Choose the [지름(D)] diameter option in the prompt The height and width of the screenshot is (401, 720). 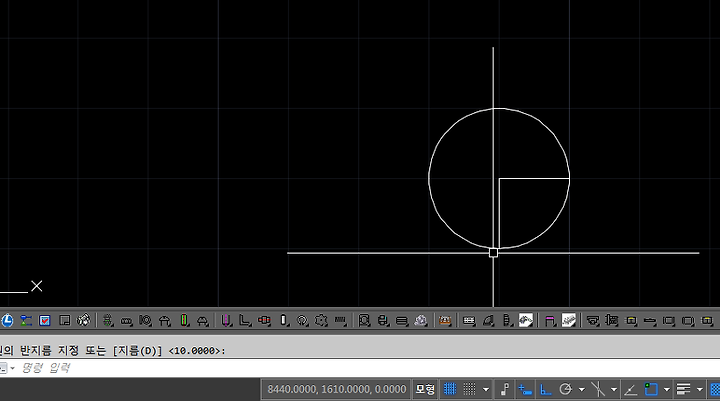click(x=137, y=350)
